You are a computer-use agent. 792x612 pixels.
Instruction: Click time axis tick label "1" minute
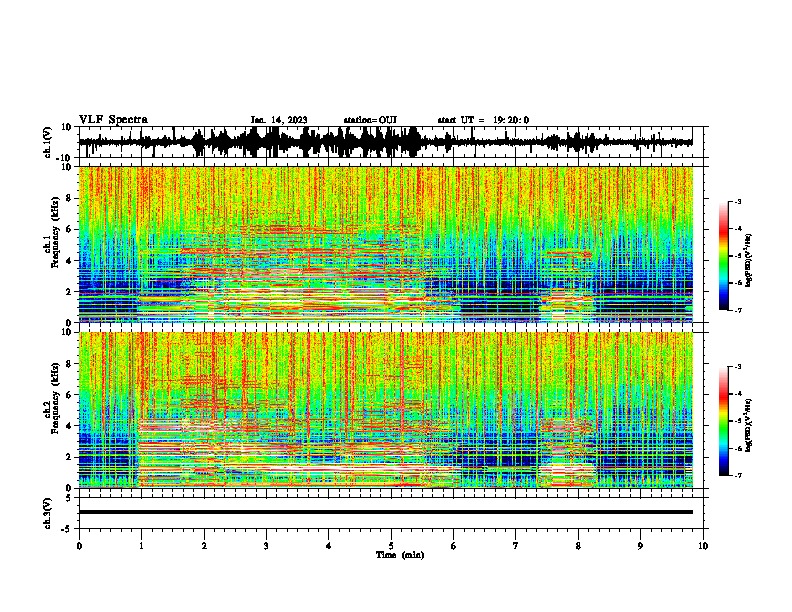141,546
